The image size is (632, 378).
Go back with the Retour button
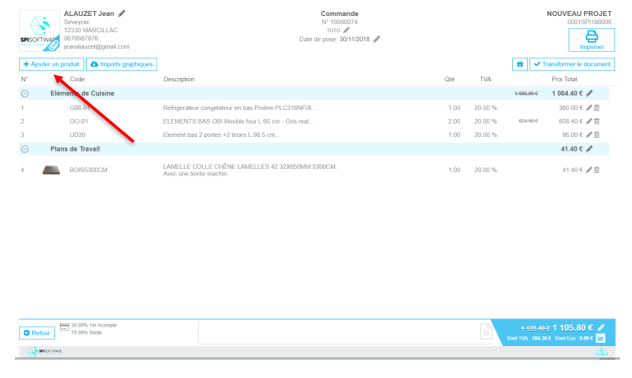37,333
